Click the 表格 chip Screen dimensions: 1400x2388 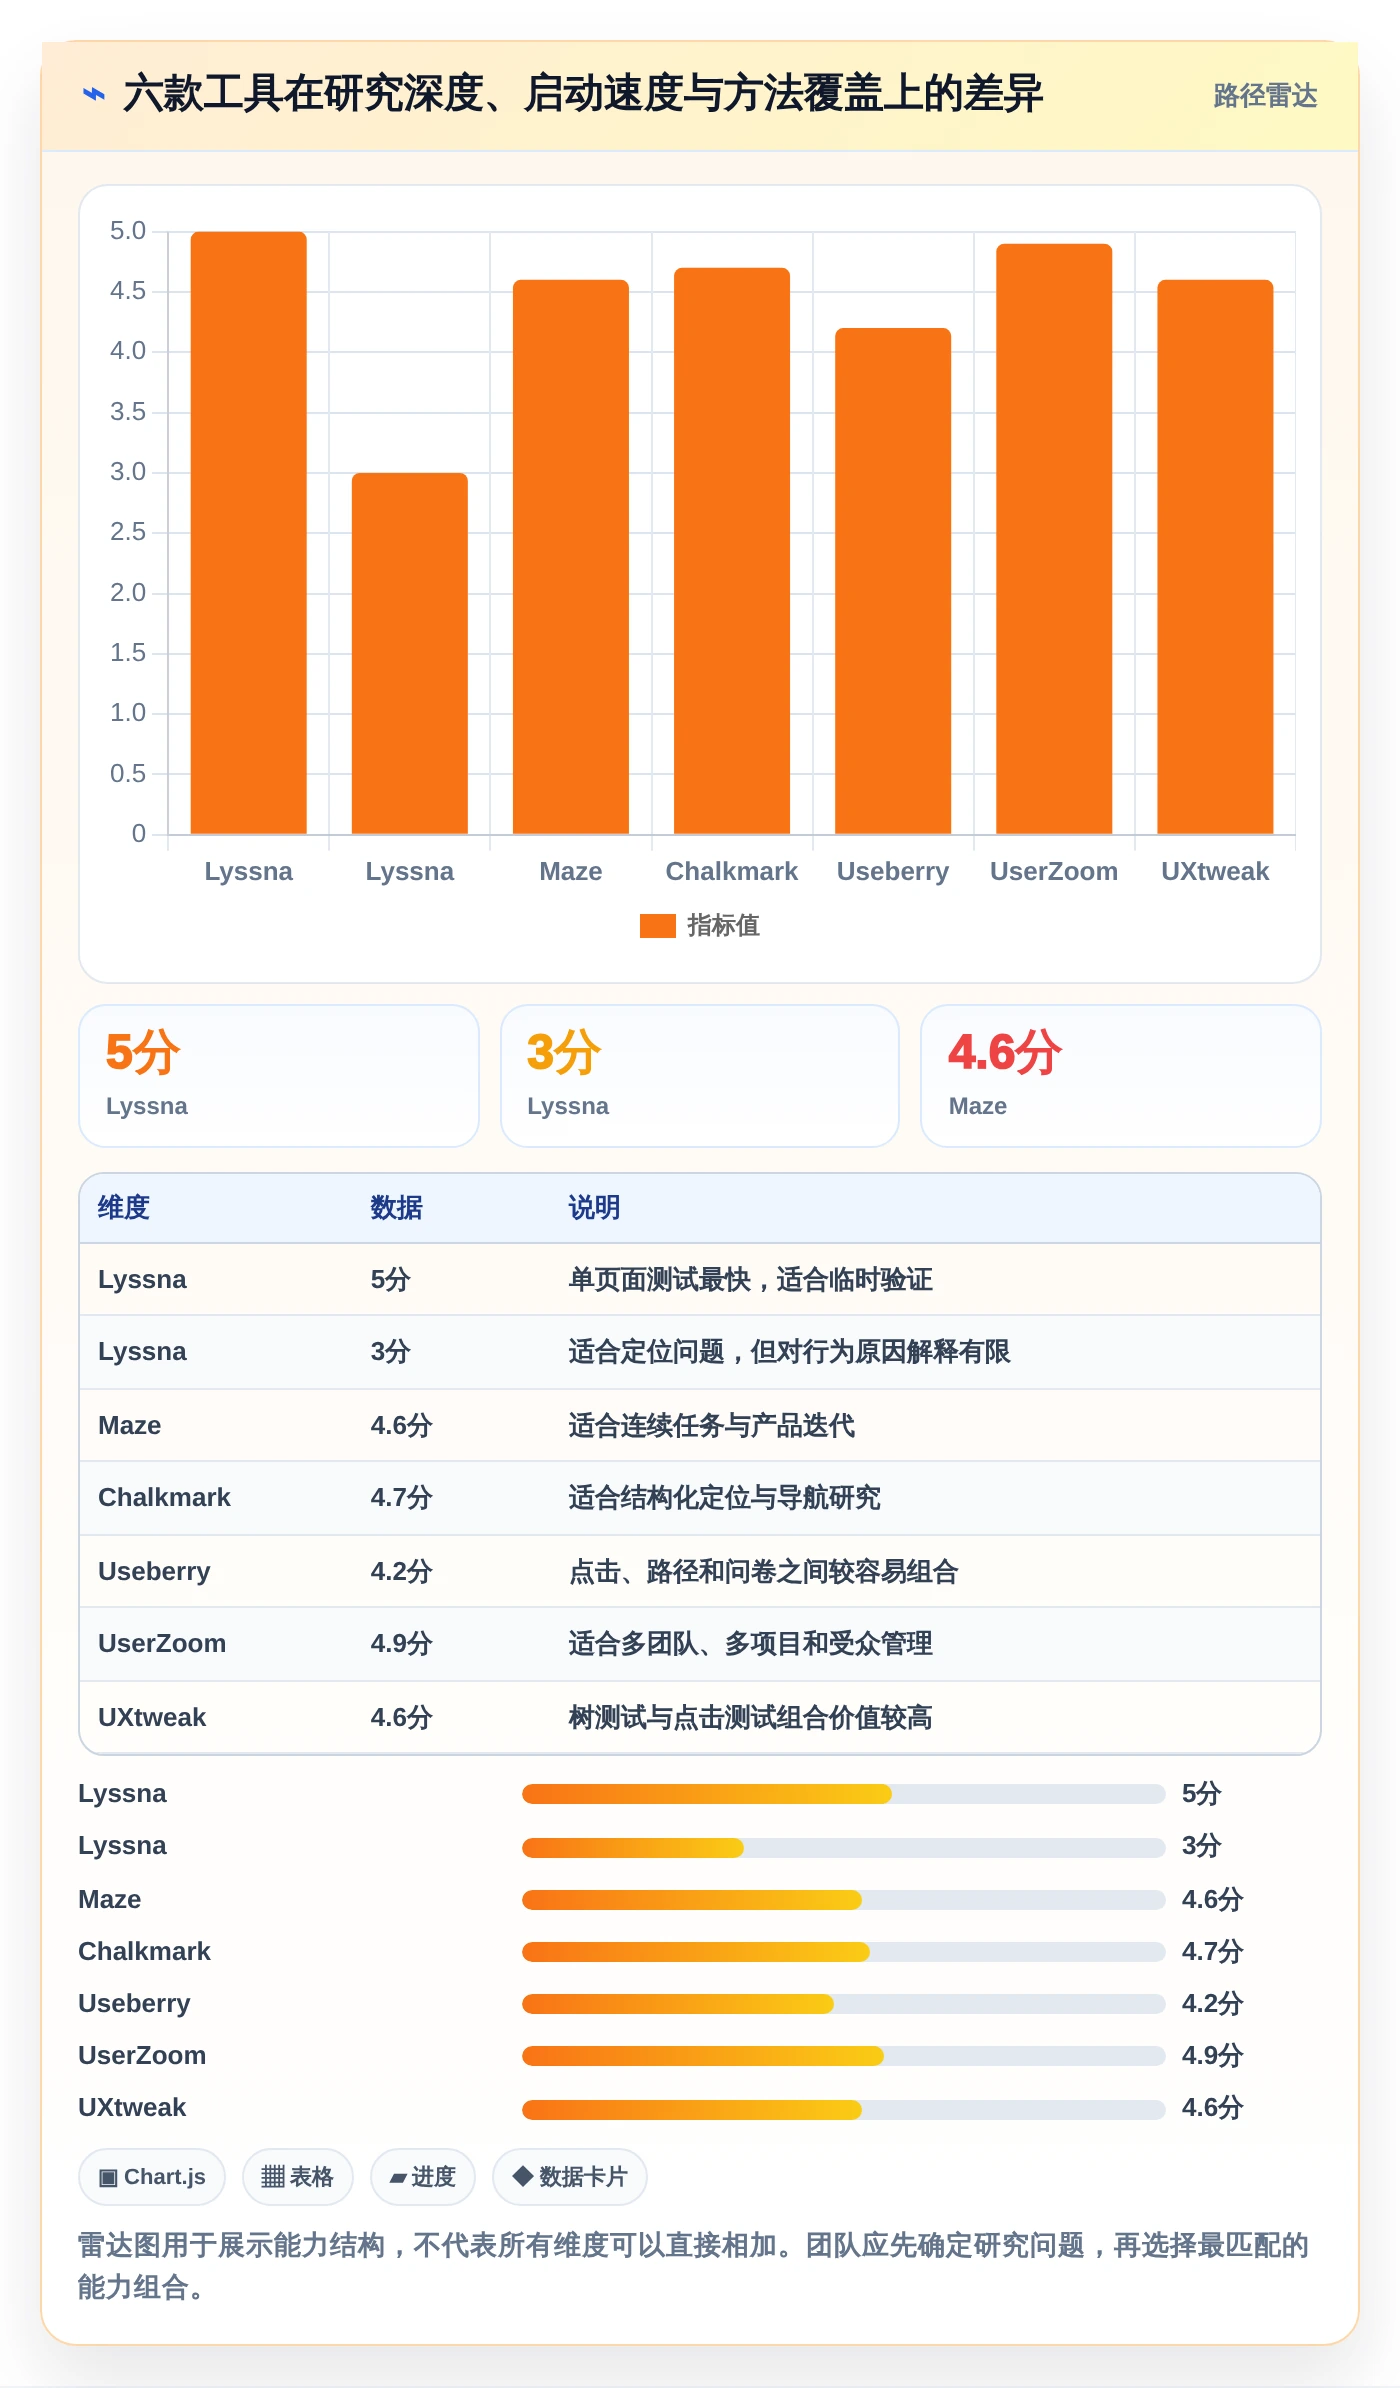point(297,2177)
